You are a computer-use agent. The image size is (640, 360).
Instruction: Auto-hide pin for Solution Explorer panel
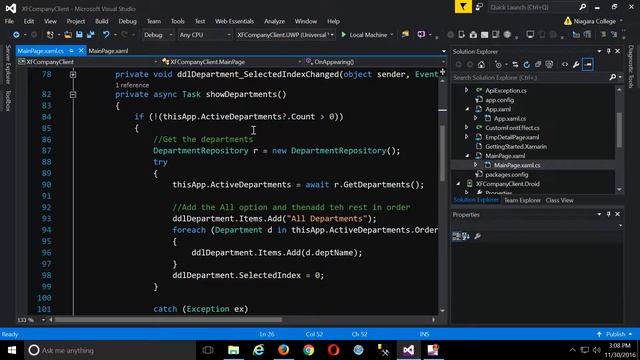609,51
